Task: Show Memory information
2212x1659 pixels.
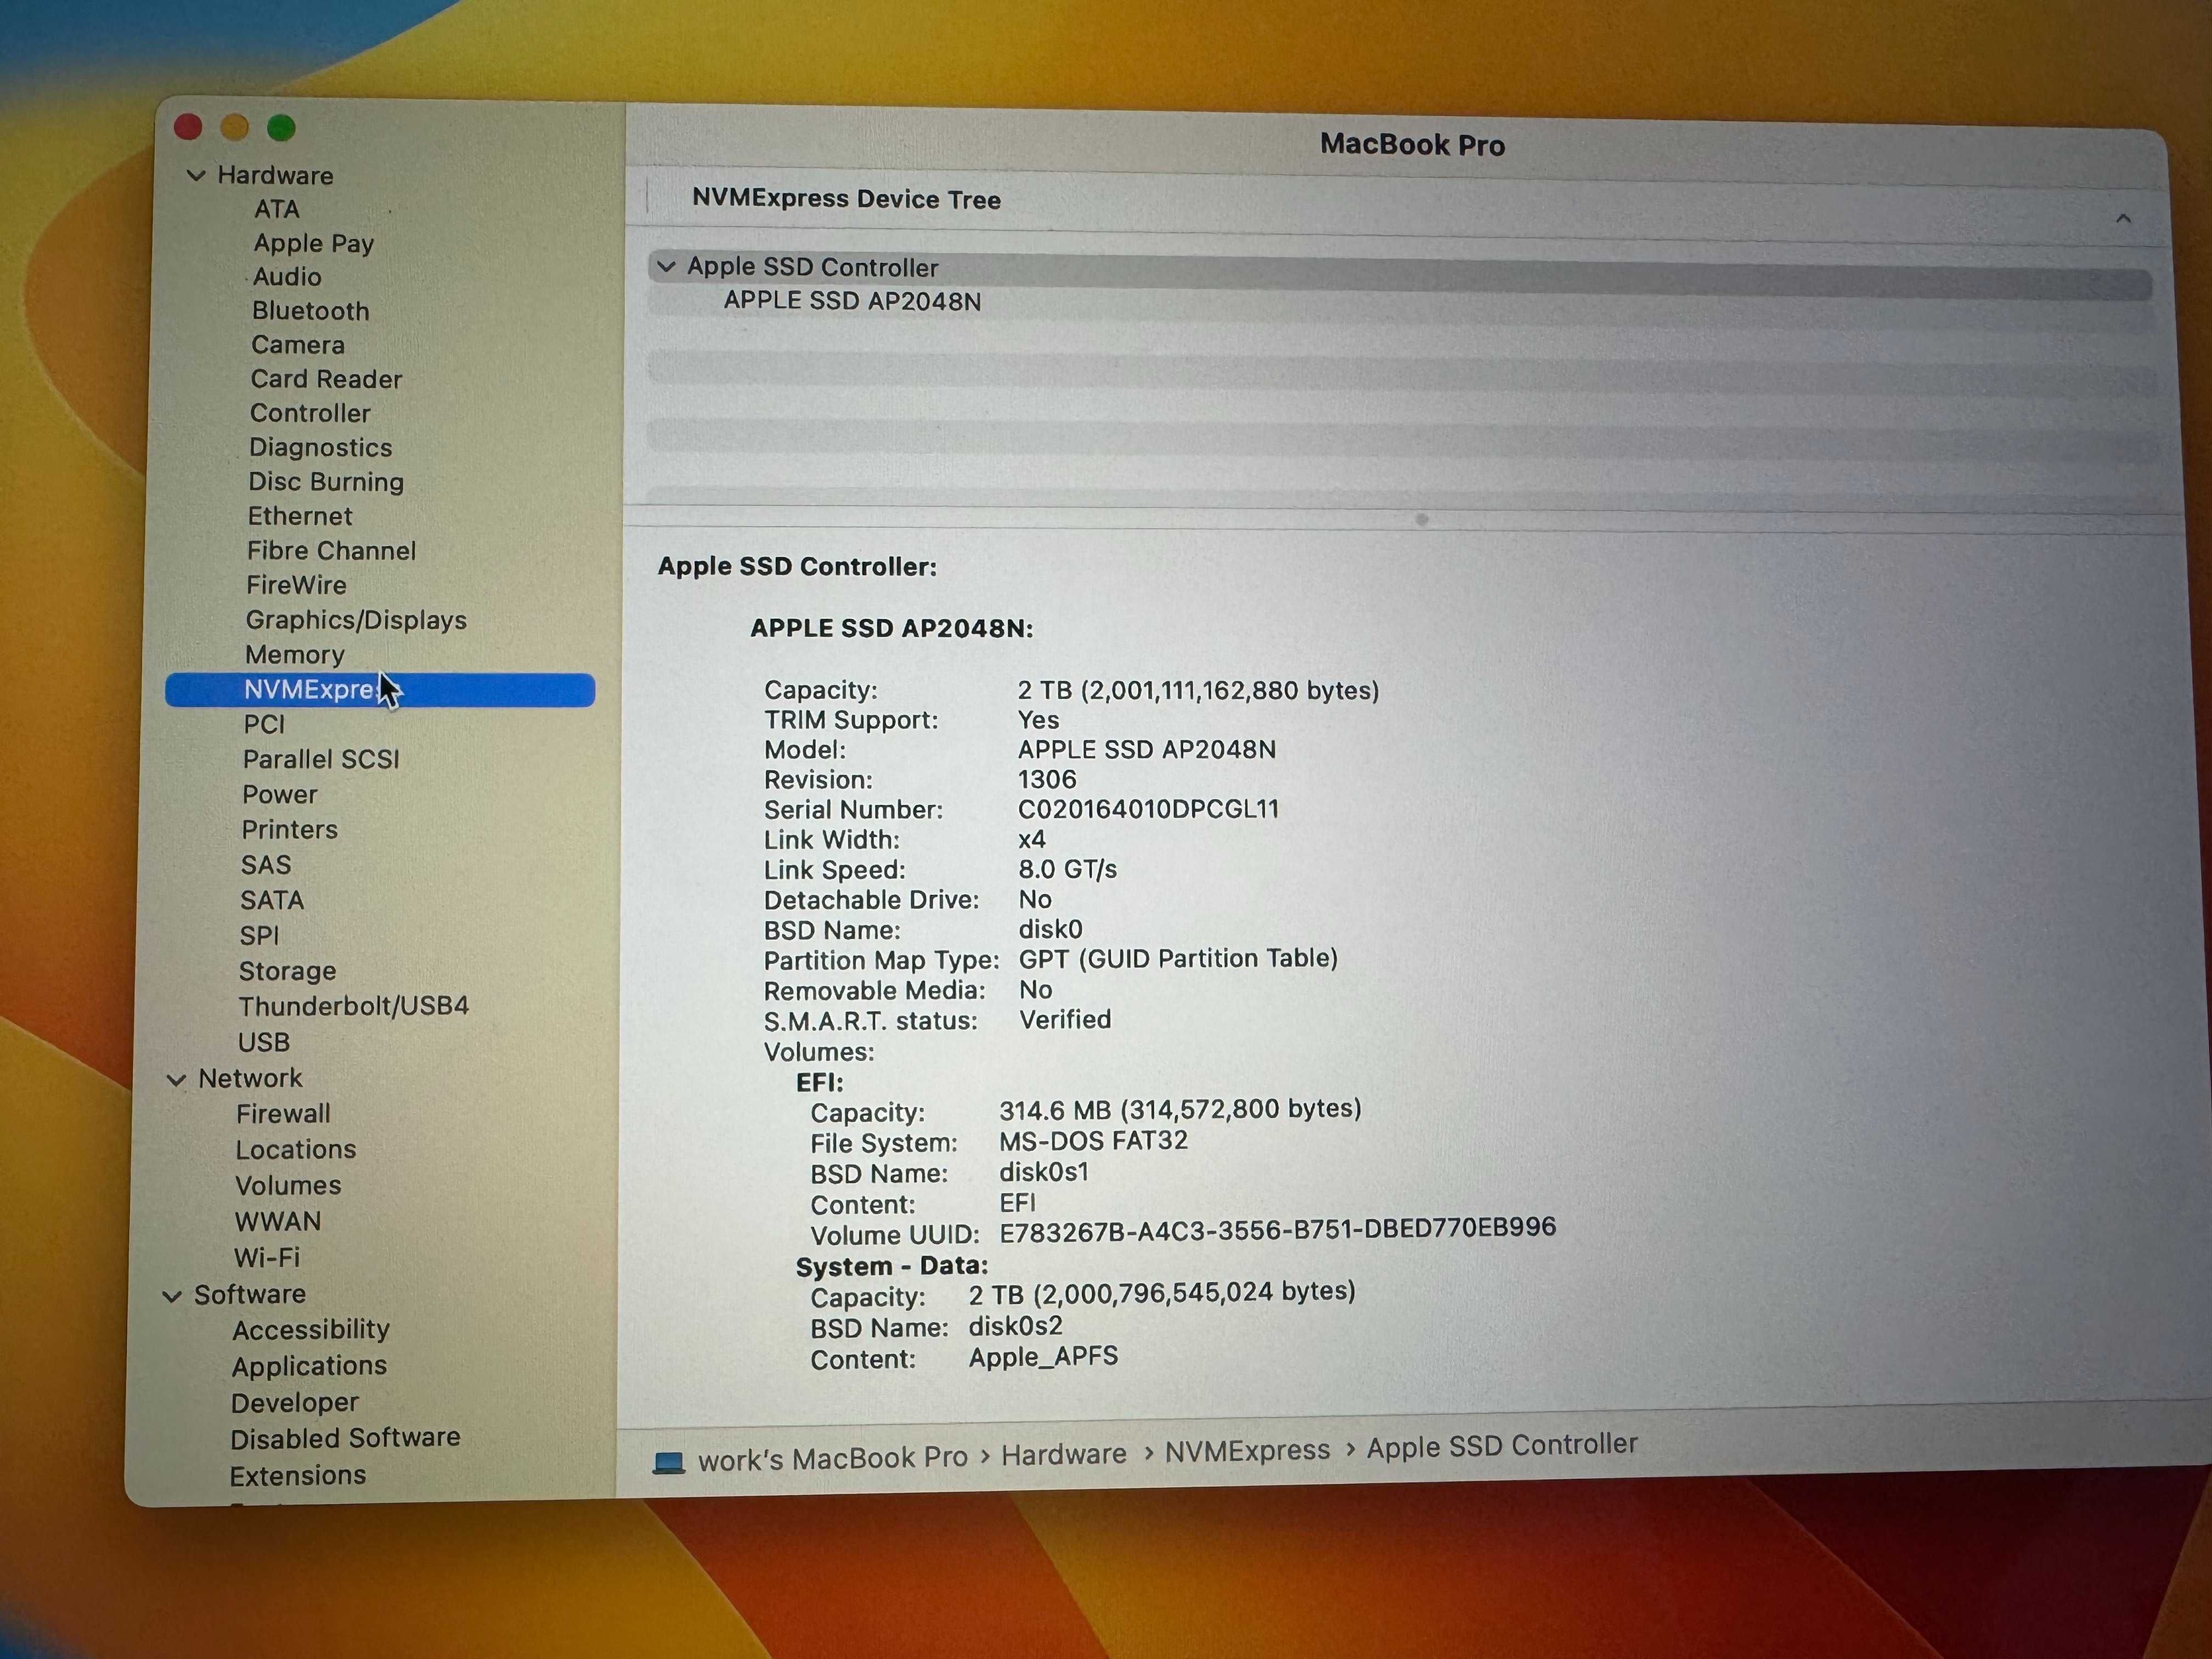Action: pos(295,655)
